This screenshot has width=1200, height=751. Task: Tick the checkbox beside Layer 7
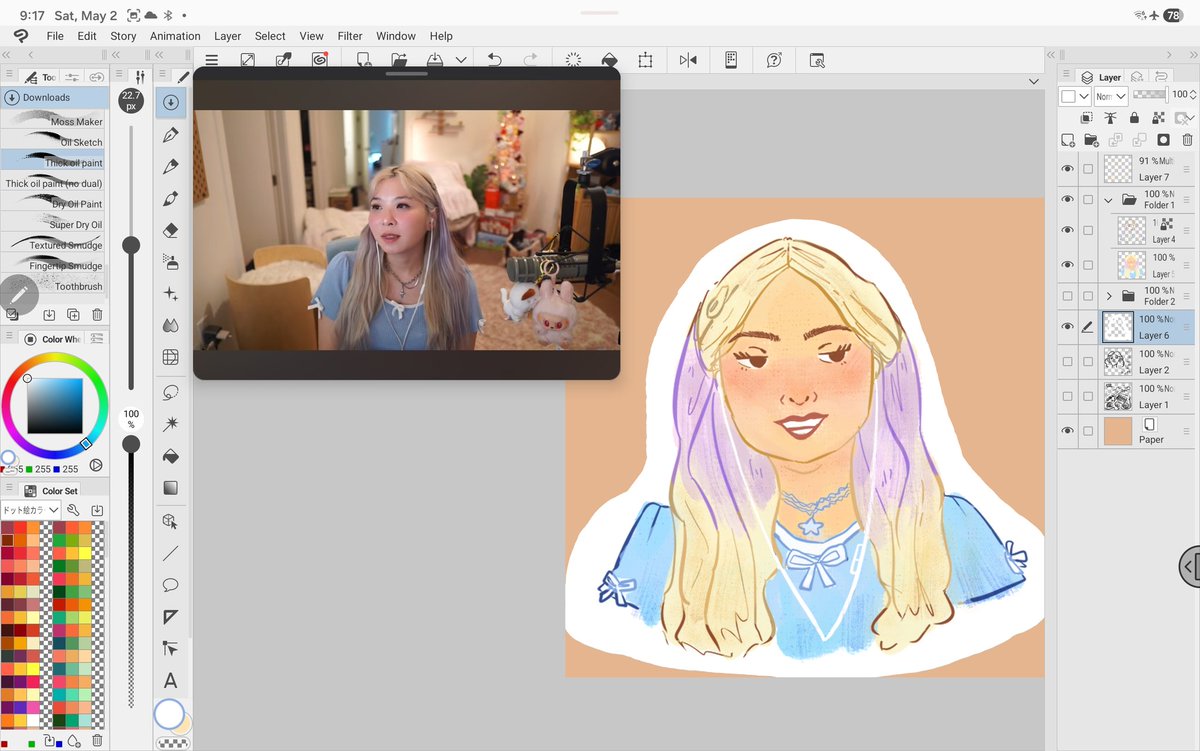tap(1088, 169)
